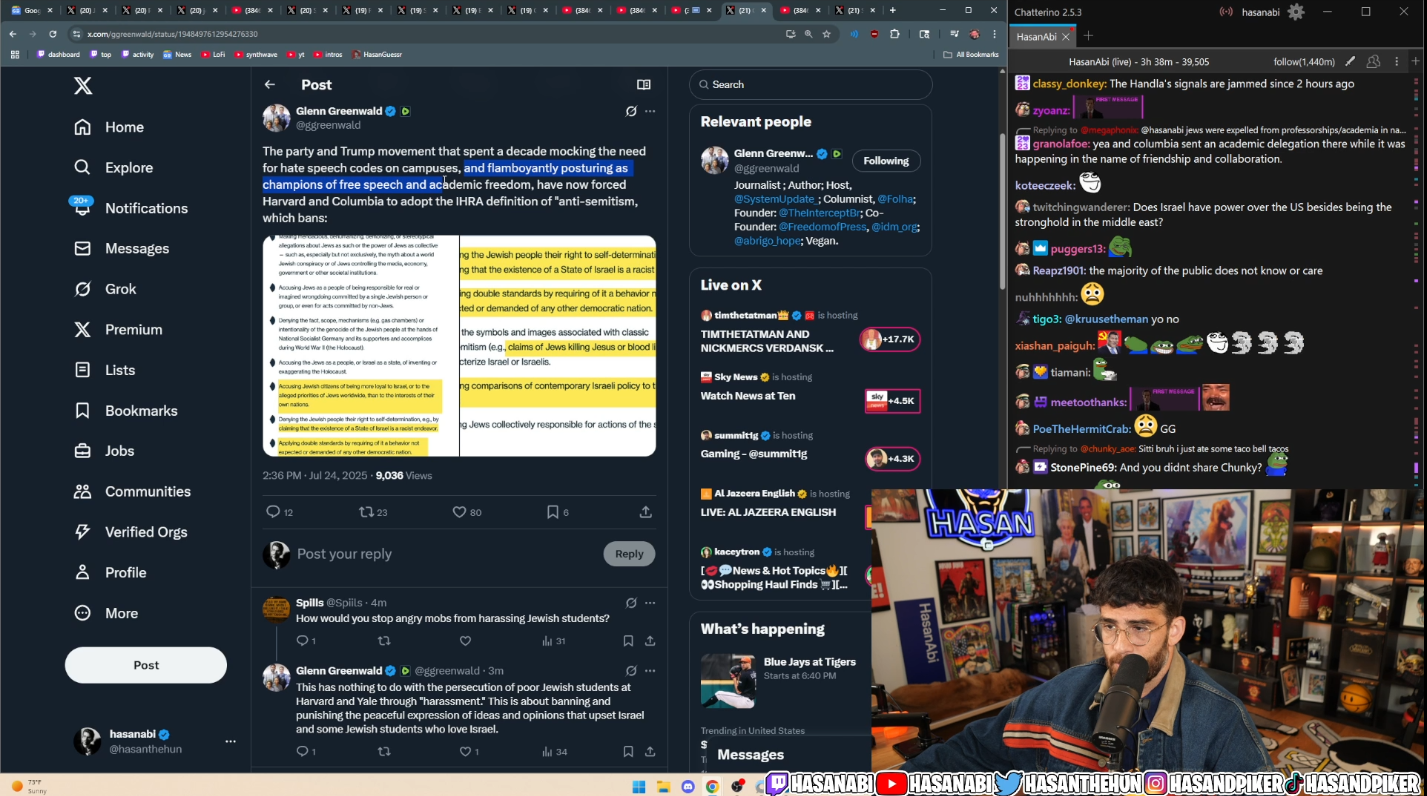Open Communities in the X sidebar
This screenshot has height=796, width=1427.
point(132,491)
